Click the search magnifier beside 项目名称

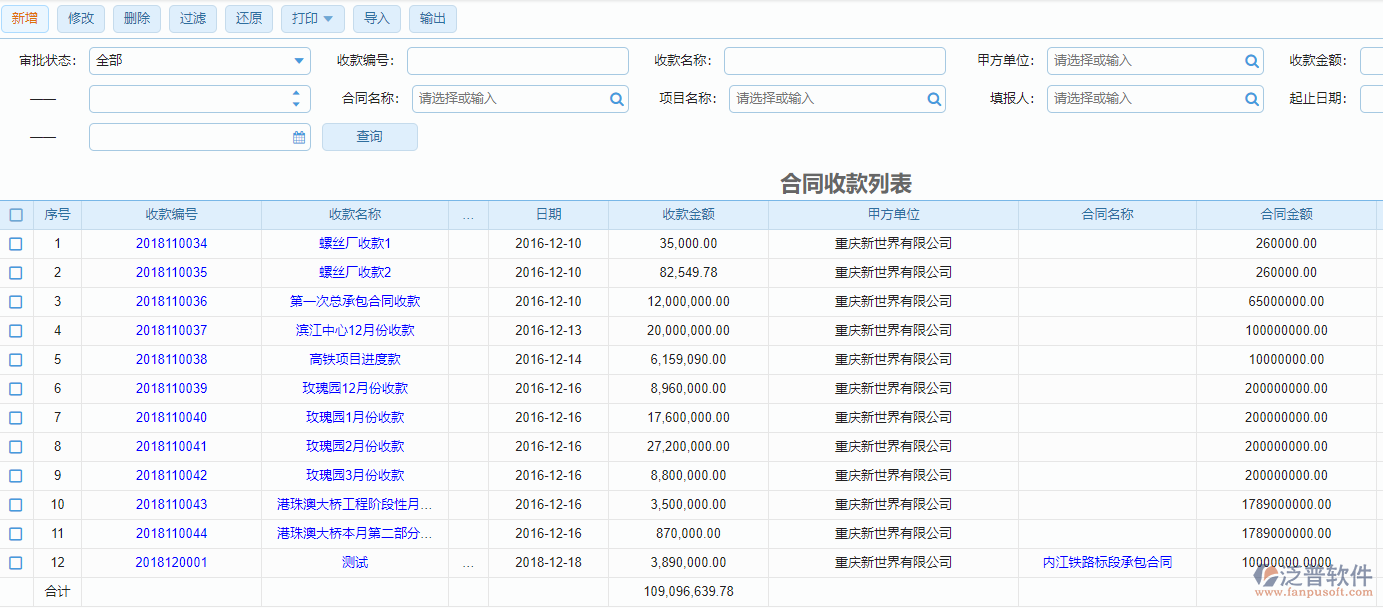pos(933,99)
